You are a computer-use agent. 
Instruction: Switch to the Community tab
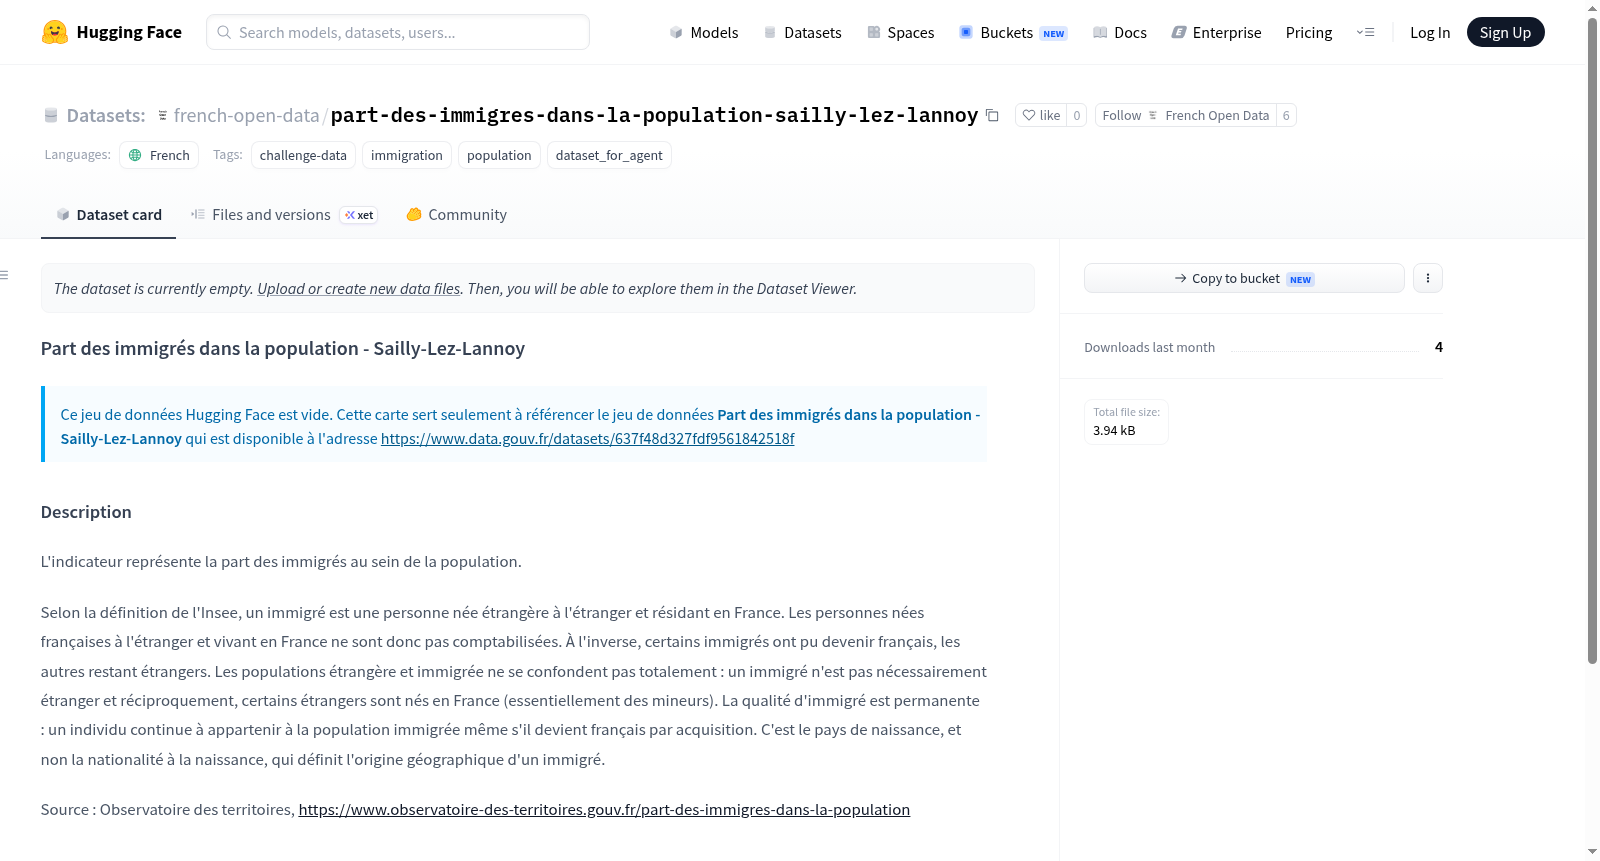(456, 215)
